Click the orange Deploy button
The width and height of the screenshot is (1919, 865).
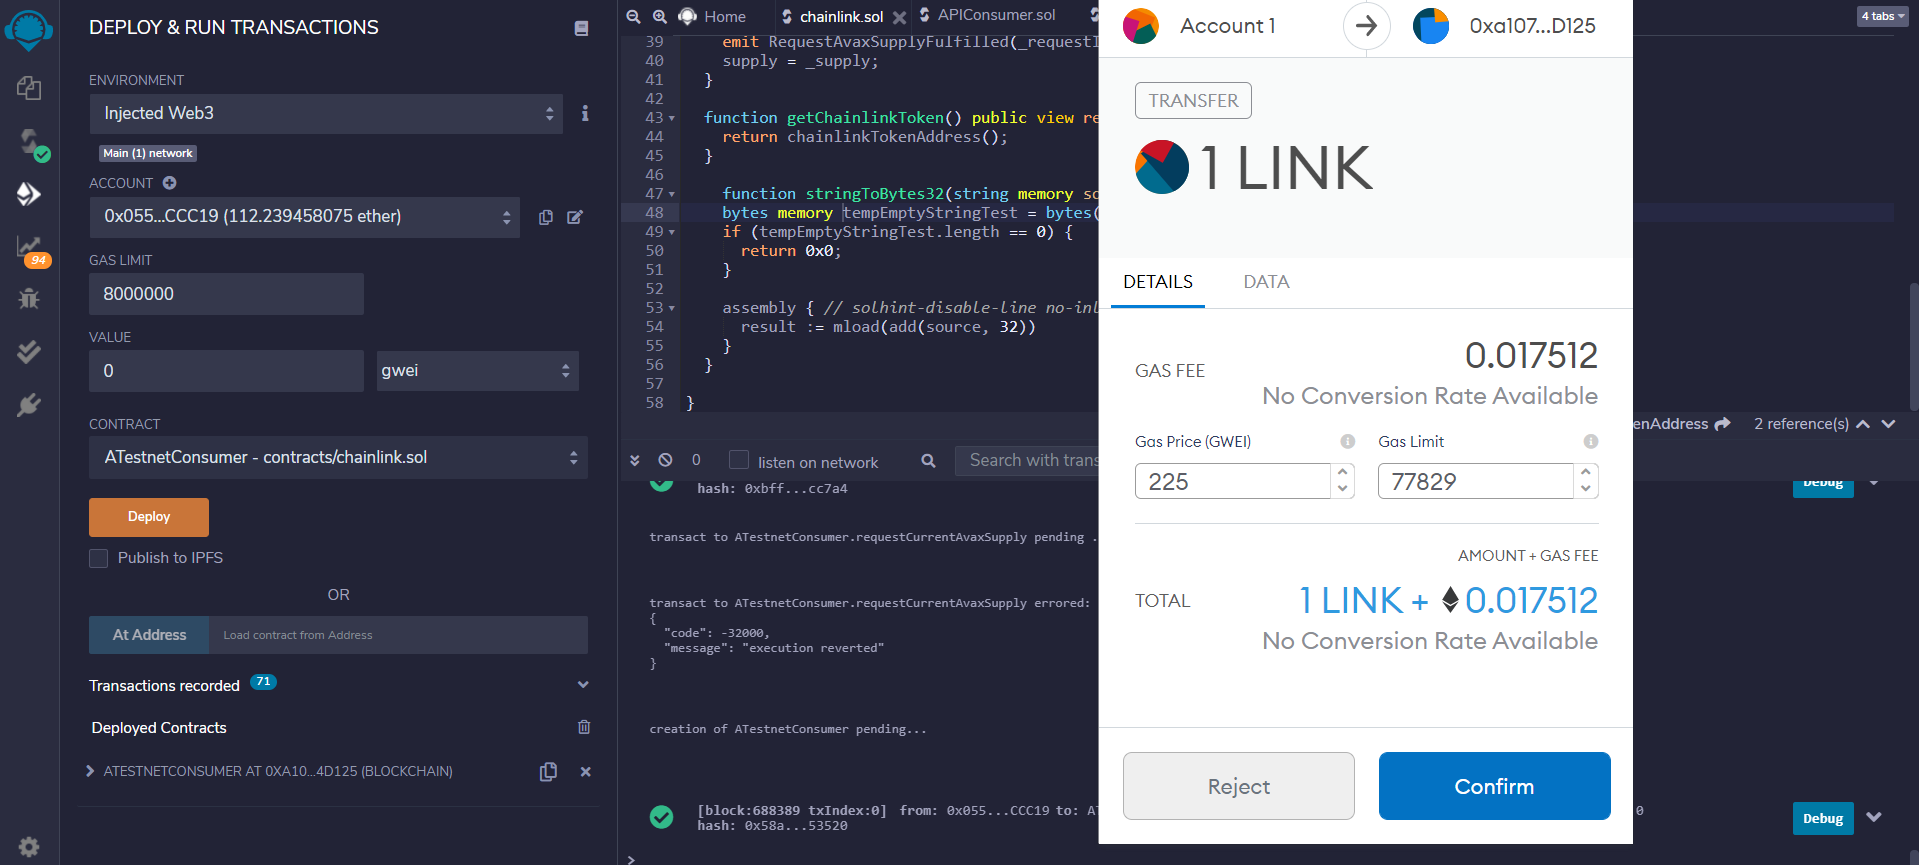(149, 517)
